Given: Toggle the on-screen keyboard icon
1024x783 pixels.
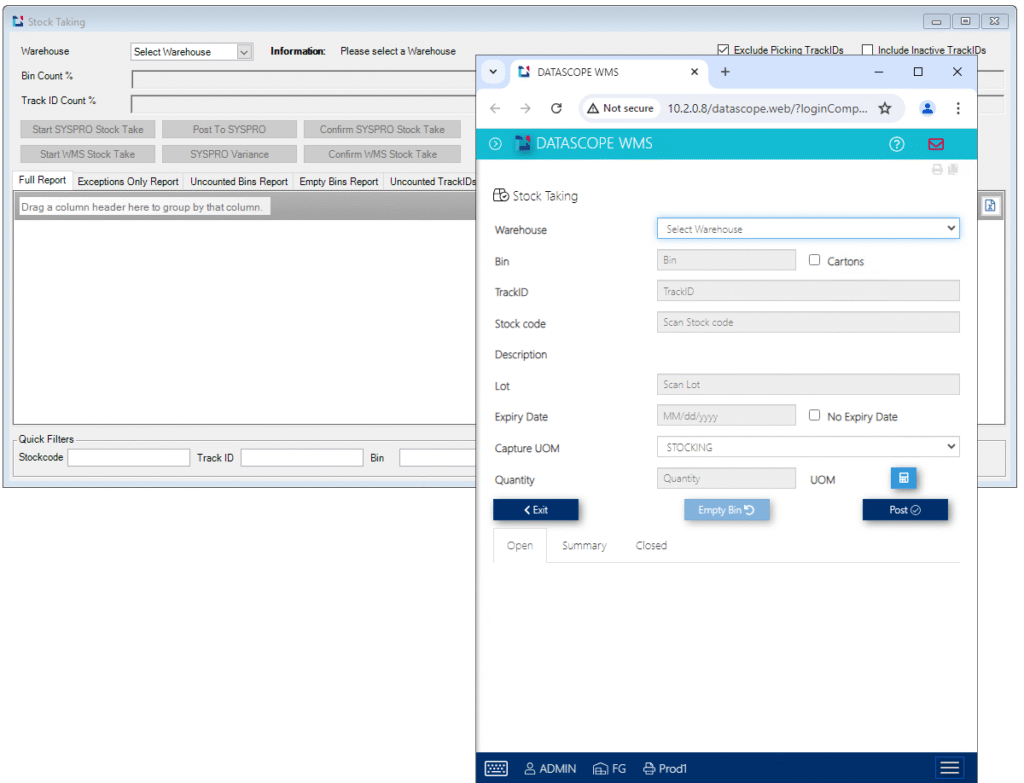Looking at the screenshot, I should click(x=496, y=768).
